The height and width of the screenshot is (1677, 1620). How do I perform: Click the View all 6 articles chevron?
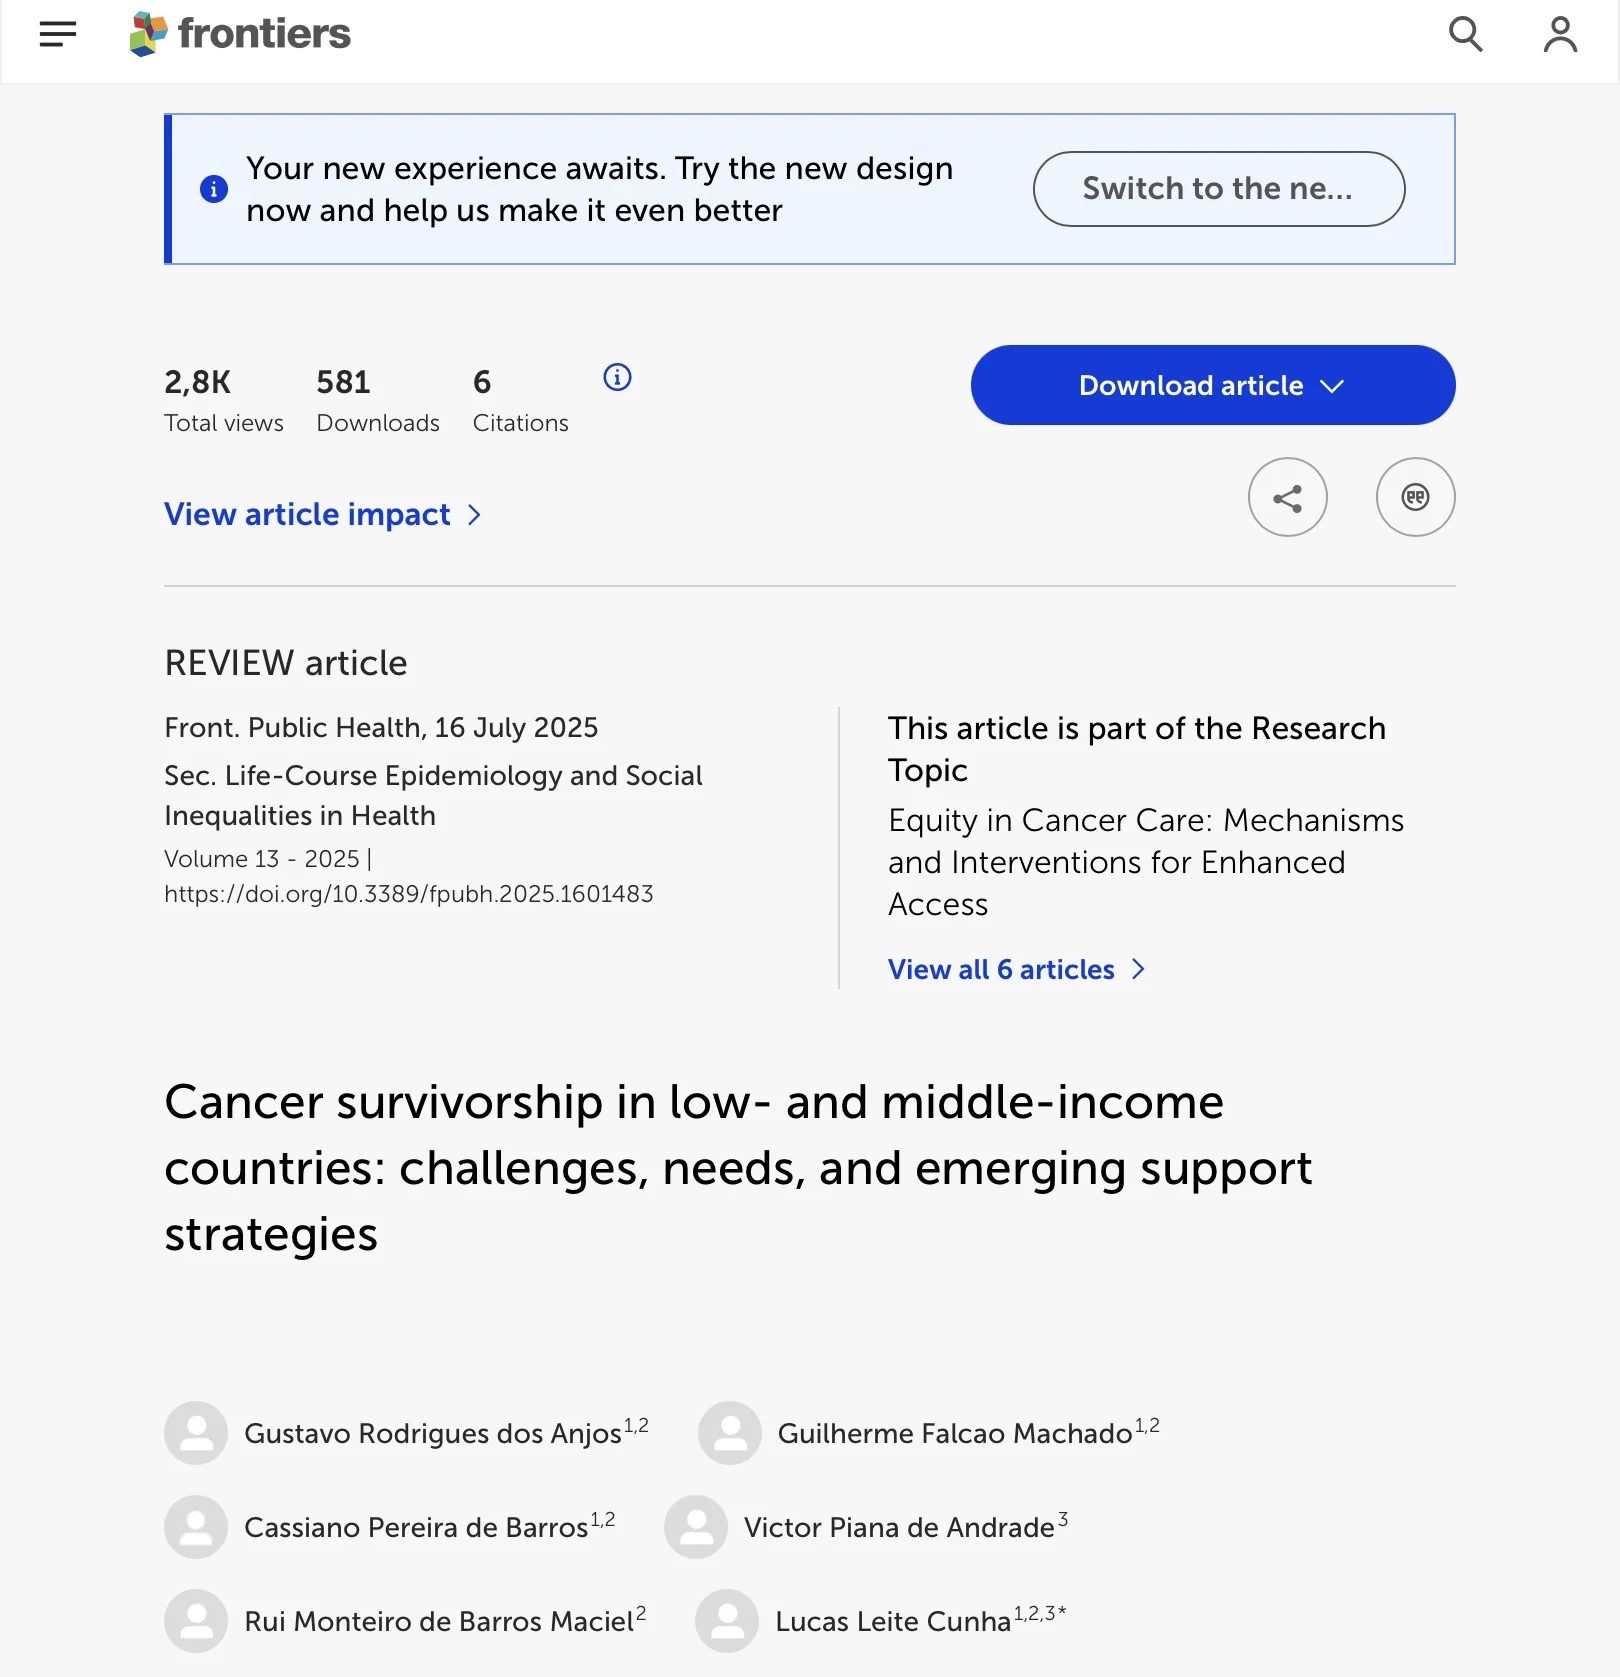click(x=1139, y=969)
